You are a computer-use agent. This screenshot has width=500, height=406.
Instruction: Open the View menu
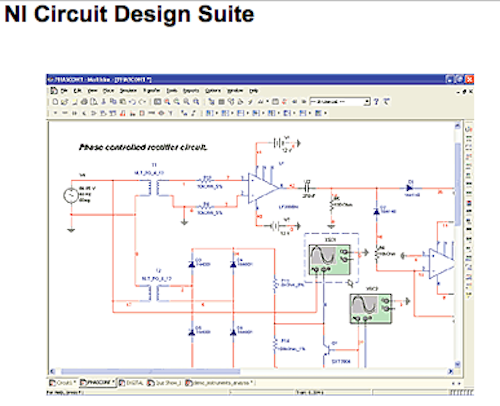click(92, 91)
